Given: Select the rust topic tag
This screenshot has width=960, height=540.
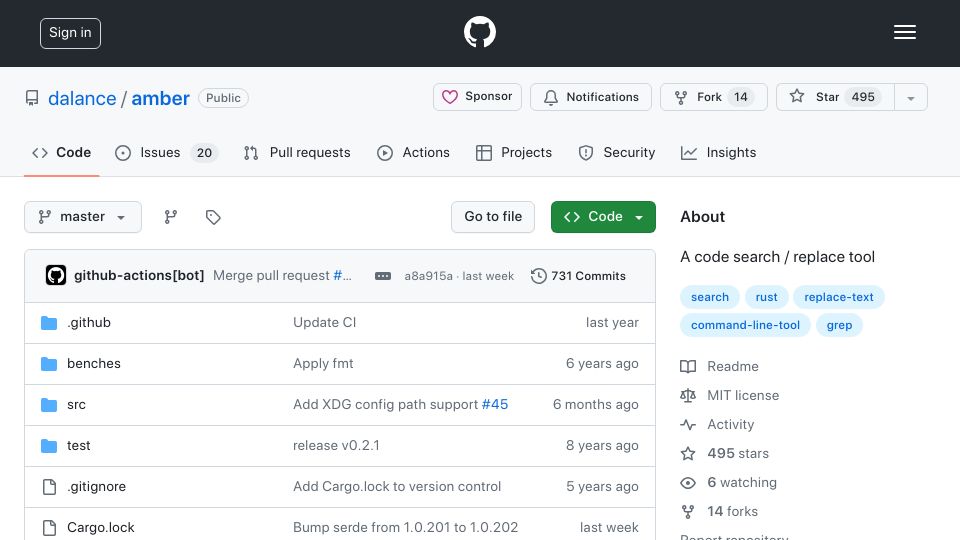Looking at the screenshot, I should 767,297.
